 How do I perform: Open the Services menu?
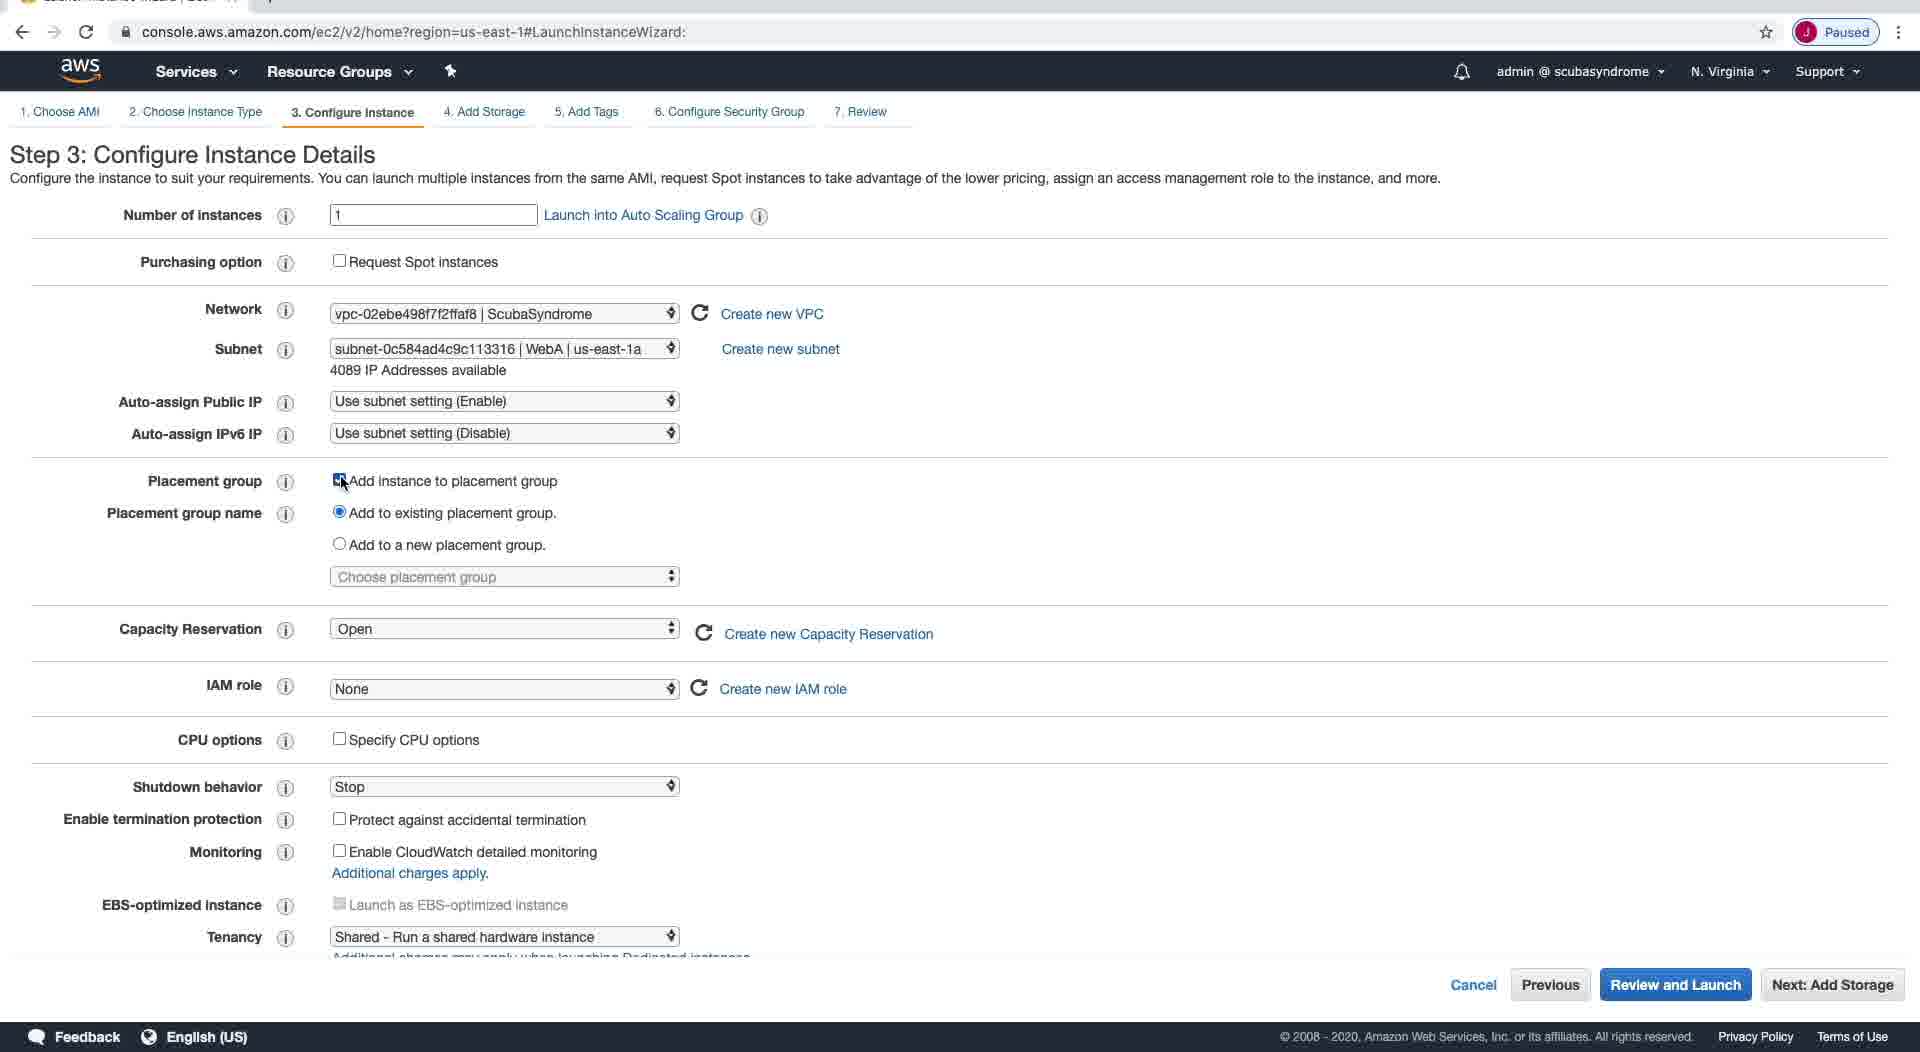(196, 72)
